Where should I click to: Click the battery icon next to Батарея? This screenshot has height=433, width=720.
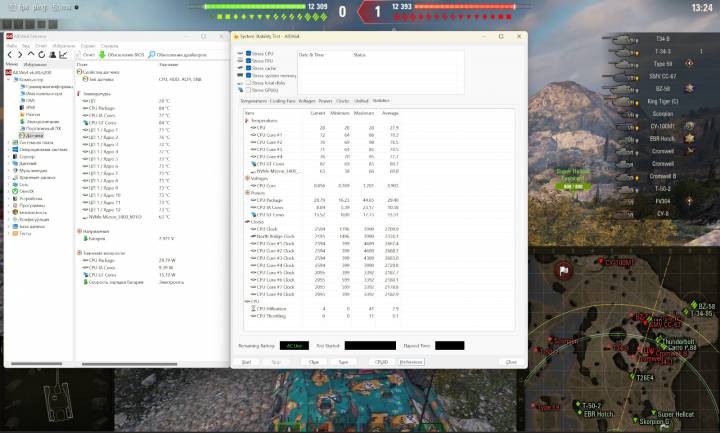[85, 239]
